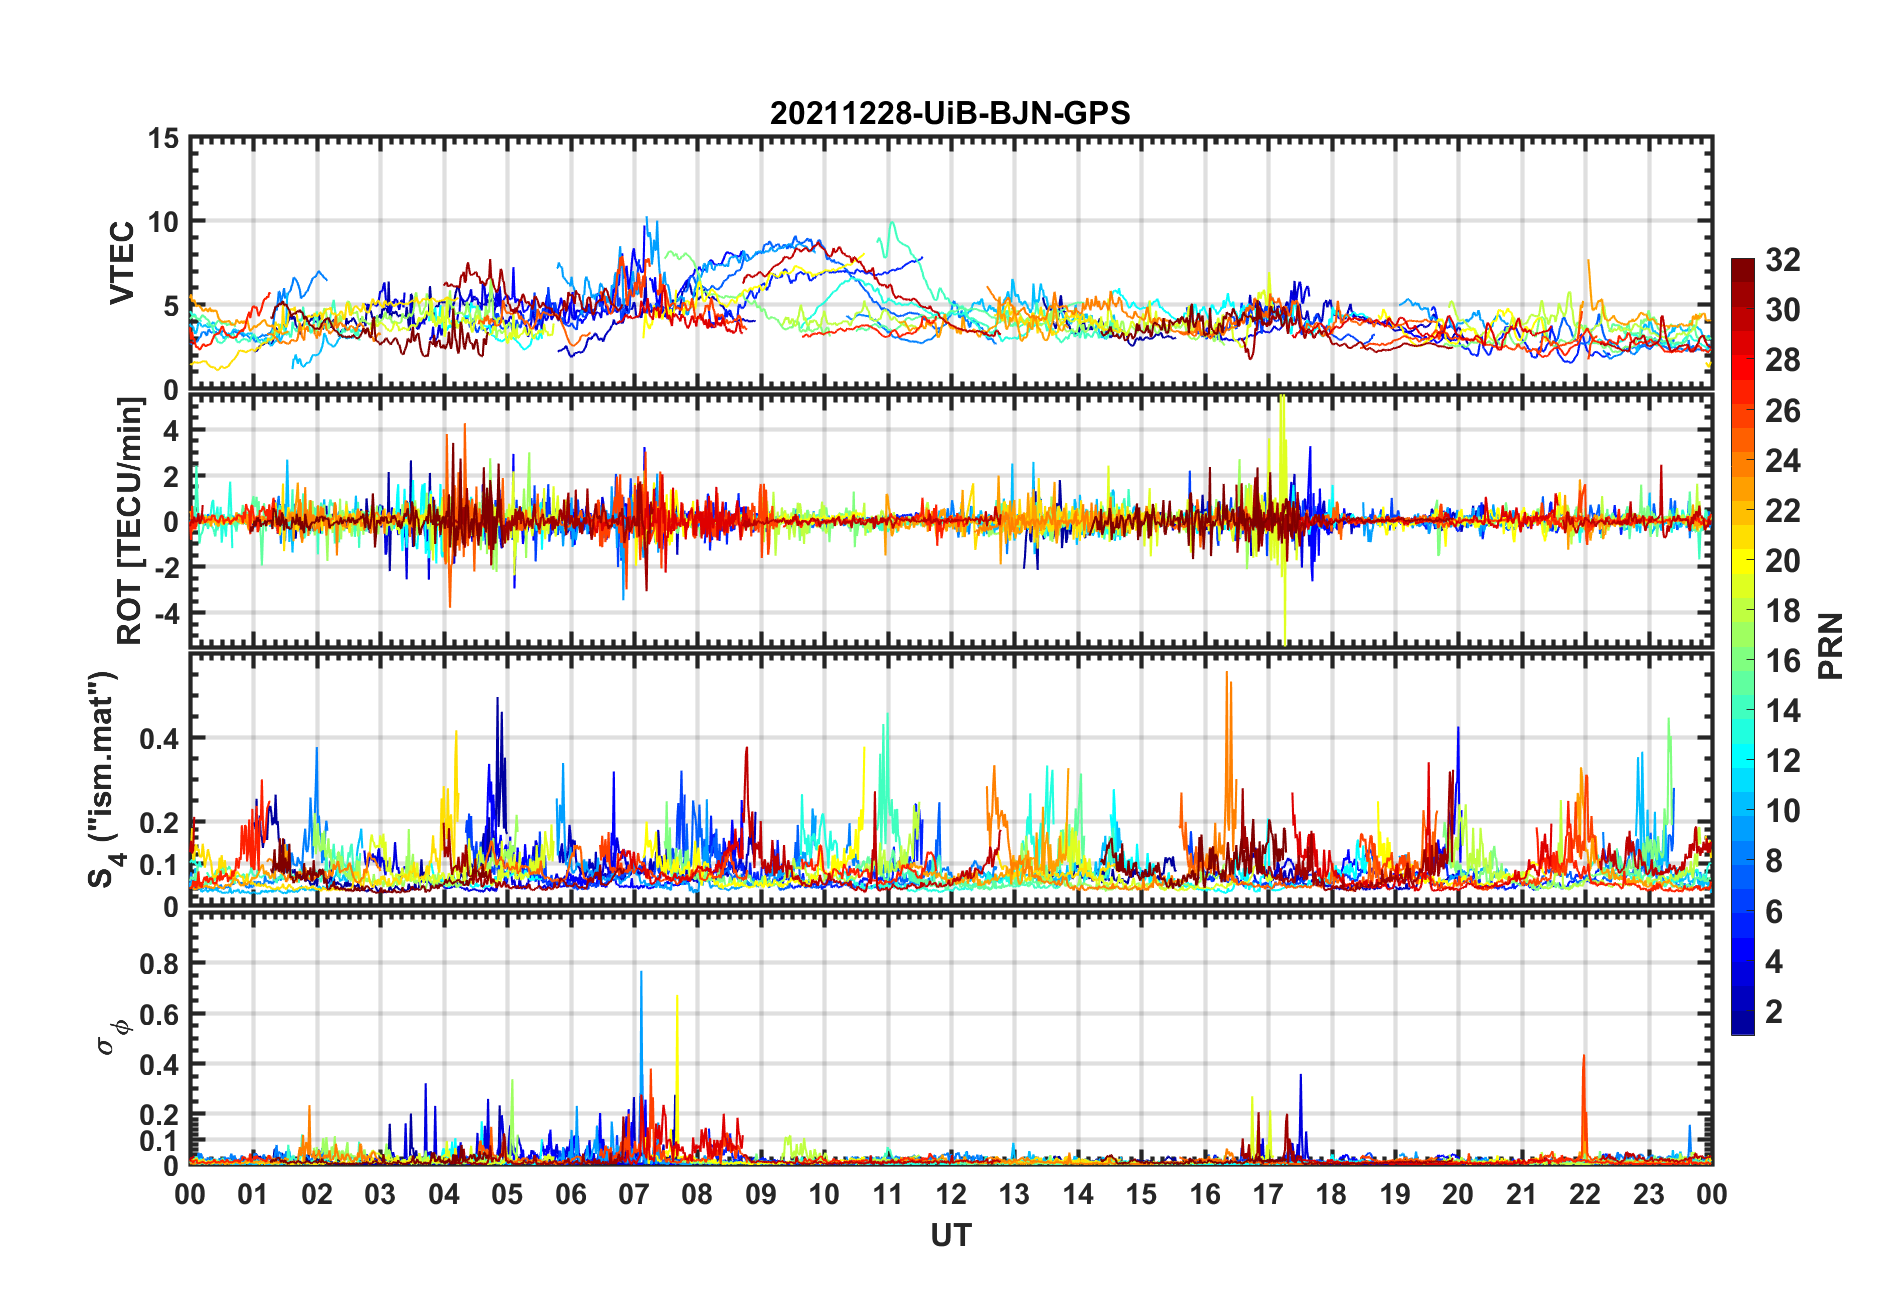Click sigma phi axis tick label 0.8
Screen dimensions: 1902x1292
coord(159,964)
